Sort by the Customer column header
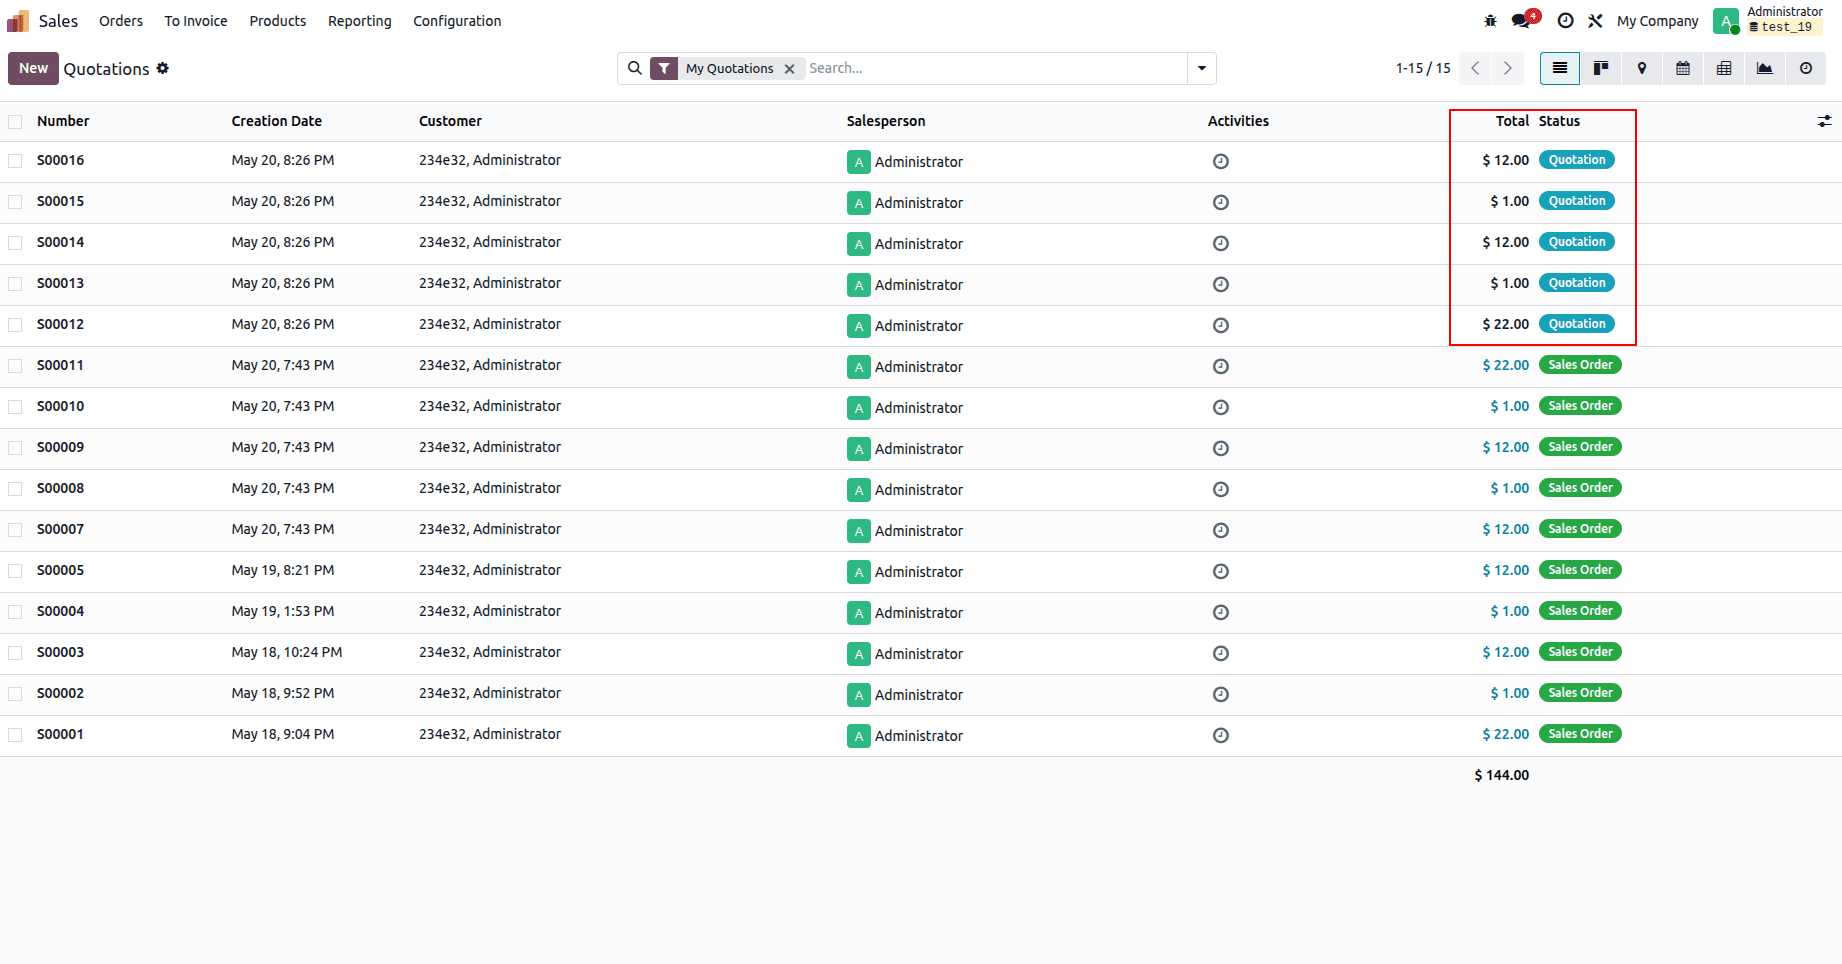 coord(450,121)
